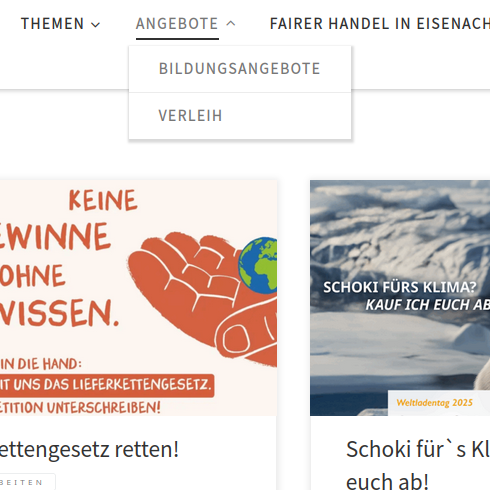This screenshot has width=490, height=490.
Task: Open the Themen menu
Action: pos(52,24)
